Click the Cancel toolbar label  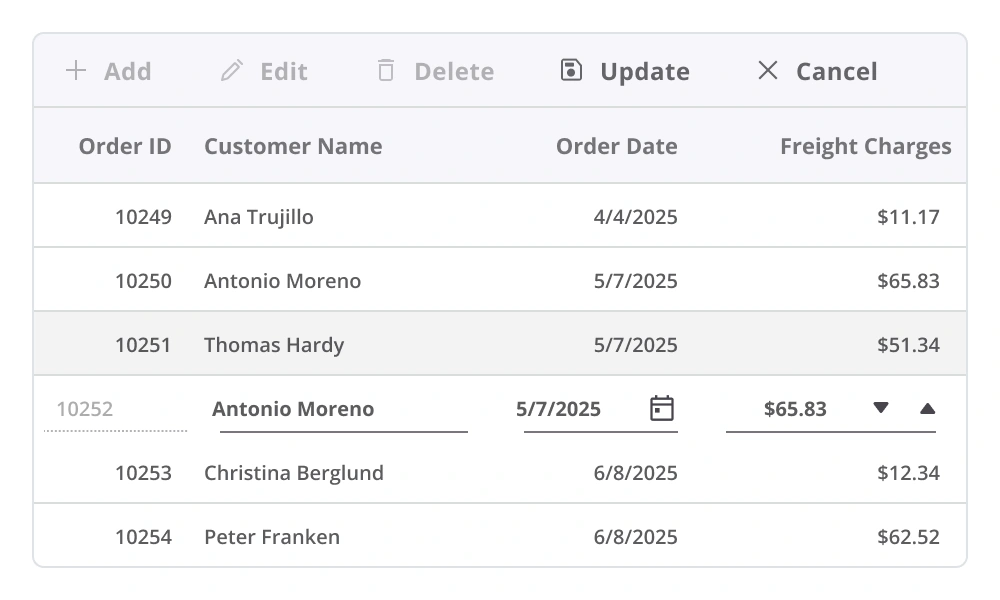pyautogui.click(x=836, y=71)
